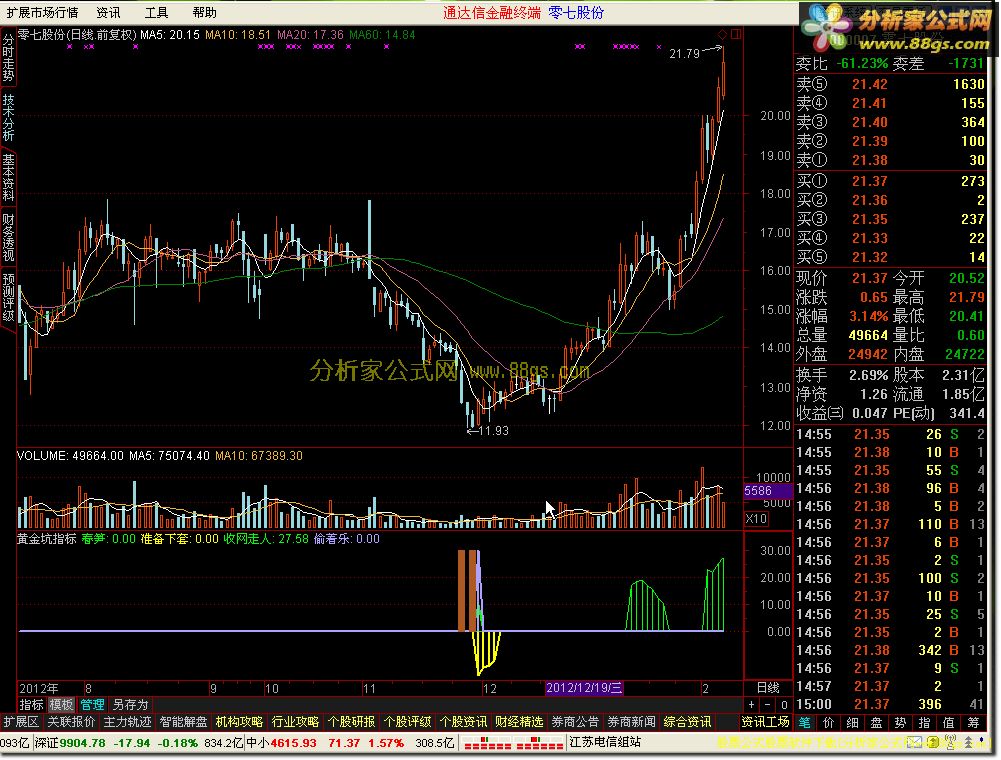Switch to the 分时走势 side tab
1001x760 pixels.
click(x=8, y=57)
